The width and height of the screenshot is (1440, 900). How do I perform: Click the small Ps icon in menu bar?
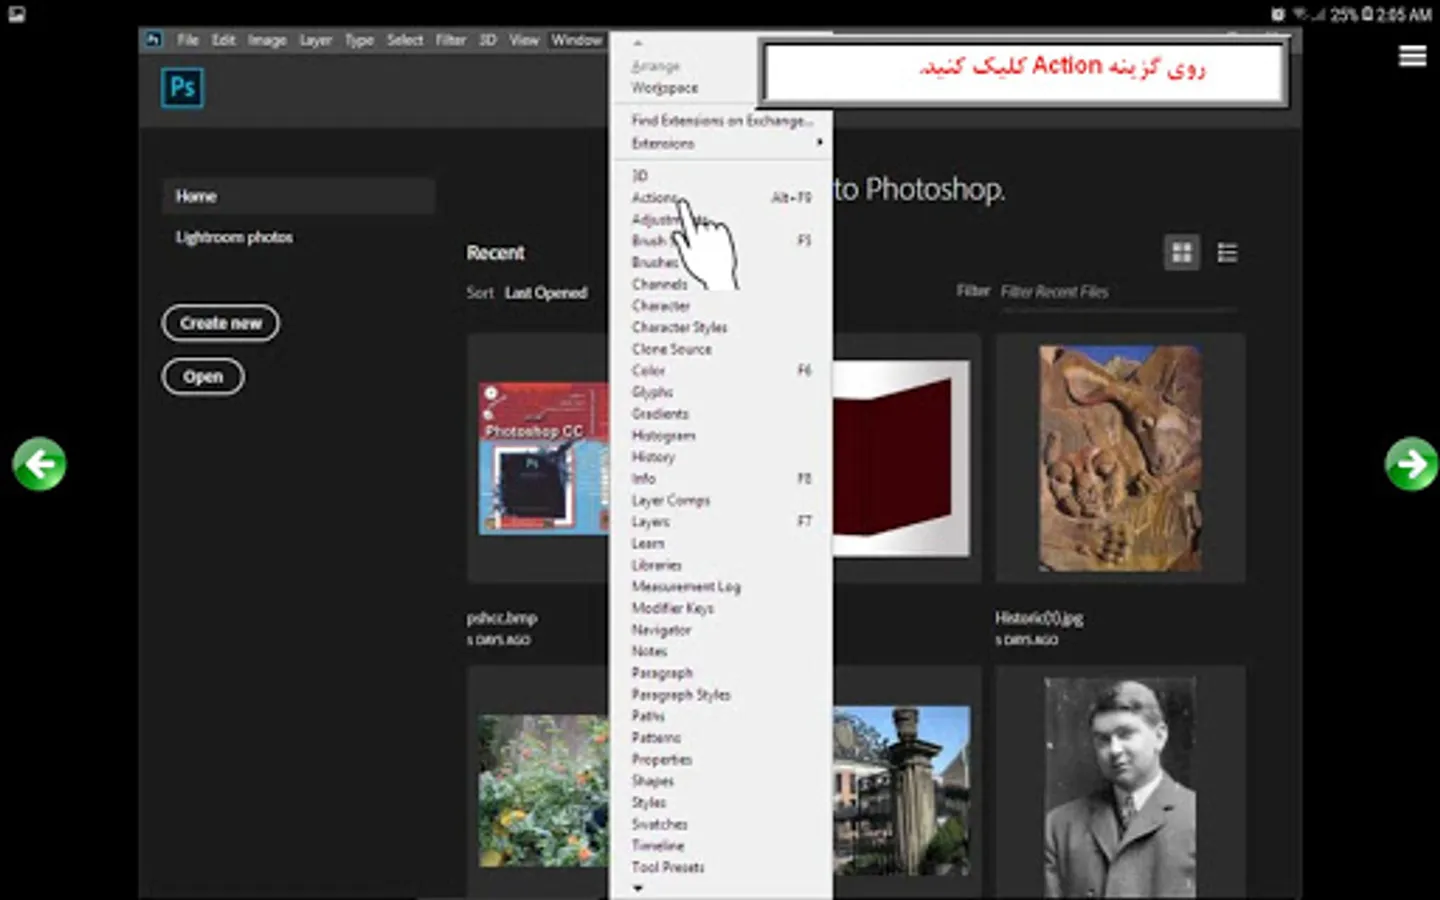pos(153,40)
